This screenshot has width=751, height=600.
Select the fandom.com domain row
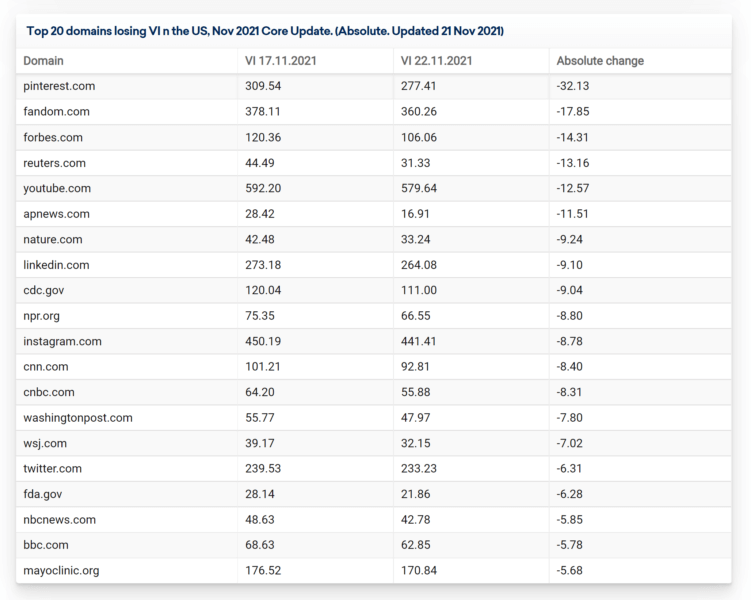(x=56, y=112)
